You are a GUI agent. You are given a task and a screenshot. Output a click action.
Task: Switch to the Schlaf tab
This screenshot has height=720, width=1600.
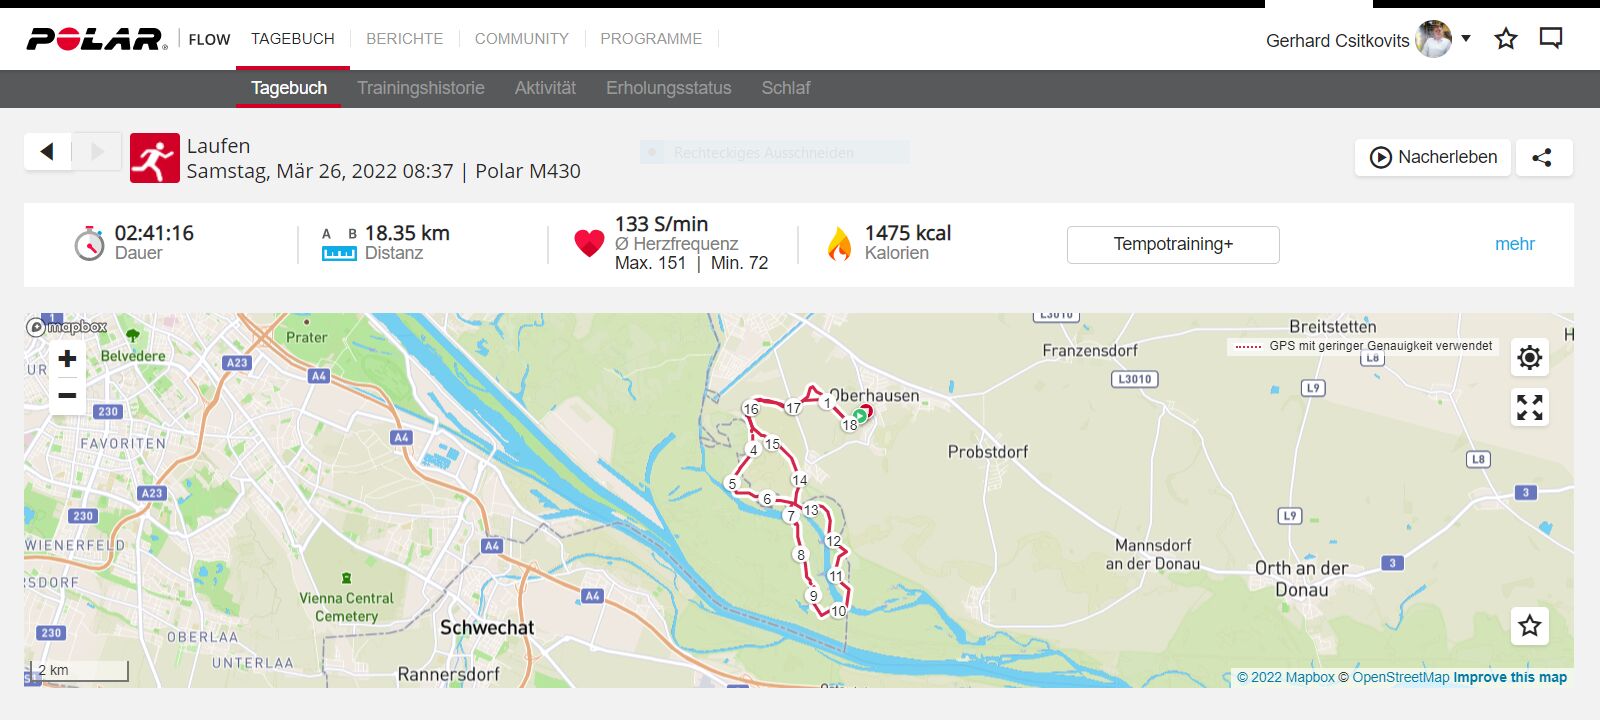[x=785, y=88]
